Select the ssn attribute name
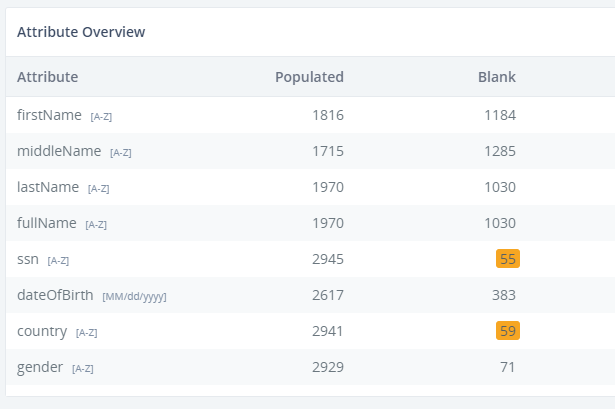The width and height of the screenshot is (615, 409). (x=28, y=259)
